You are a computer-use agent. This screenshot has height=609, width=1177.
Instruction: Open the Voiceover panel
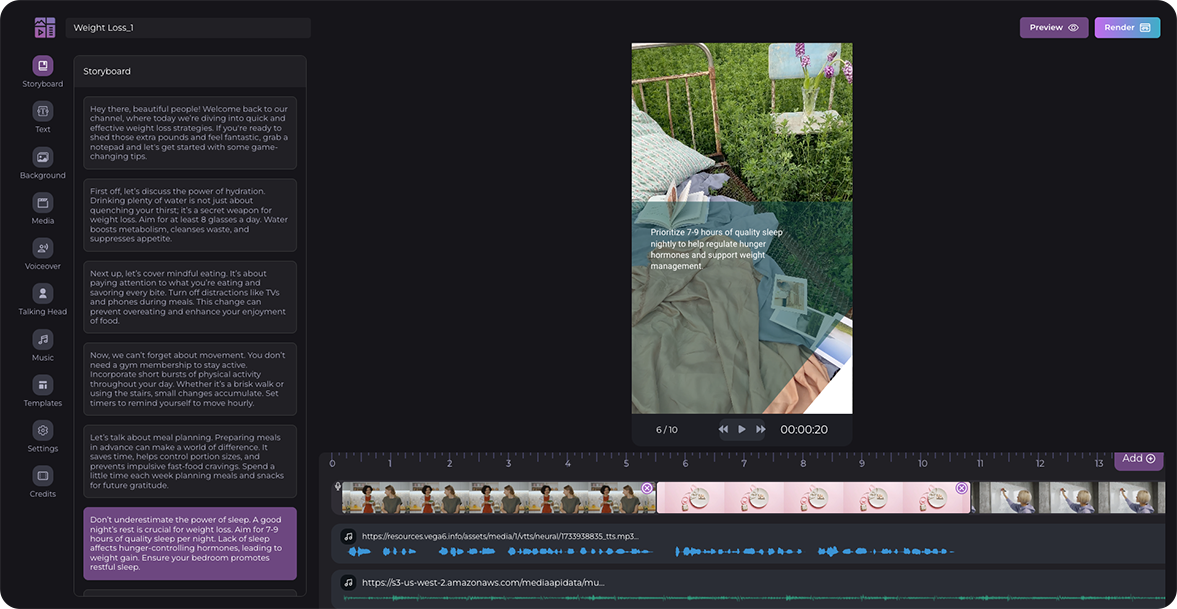coord(42,249)
